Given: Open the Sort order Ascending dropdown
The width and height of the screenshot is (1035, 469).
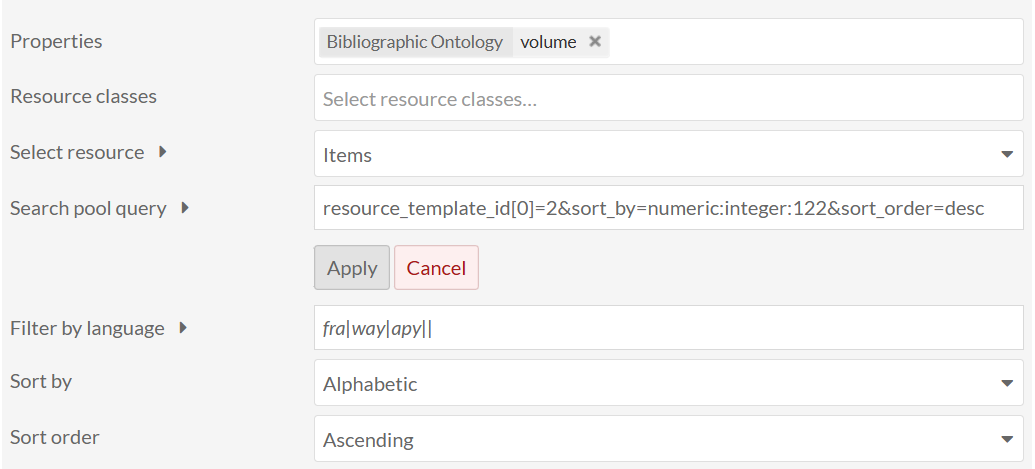Looking at the screenshot, I should coord(668,439).
